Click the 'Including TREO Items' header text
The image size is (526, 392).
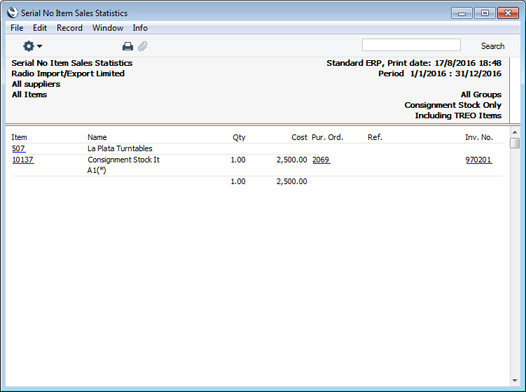458,115
